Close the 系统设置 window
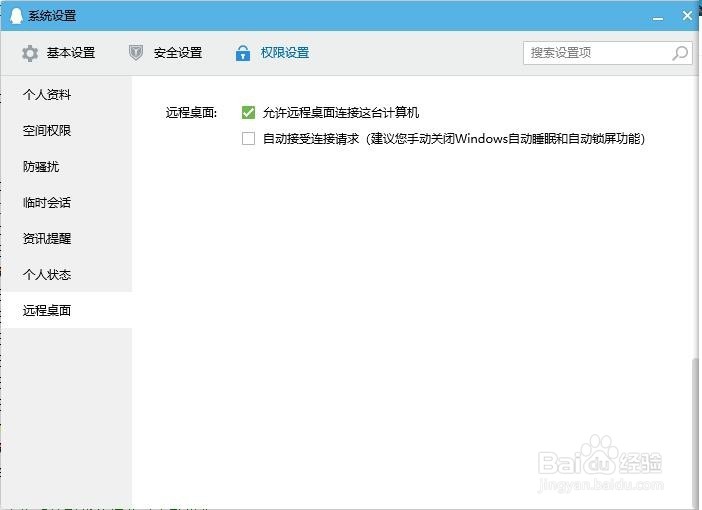 point(687,16)
